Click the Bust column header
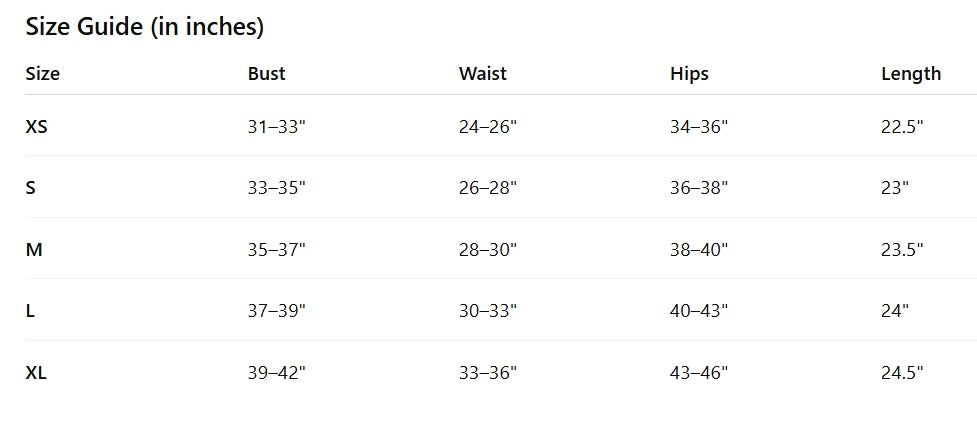 tap(266, 73)
